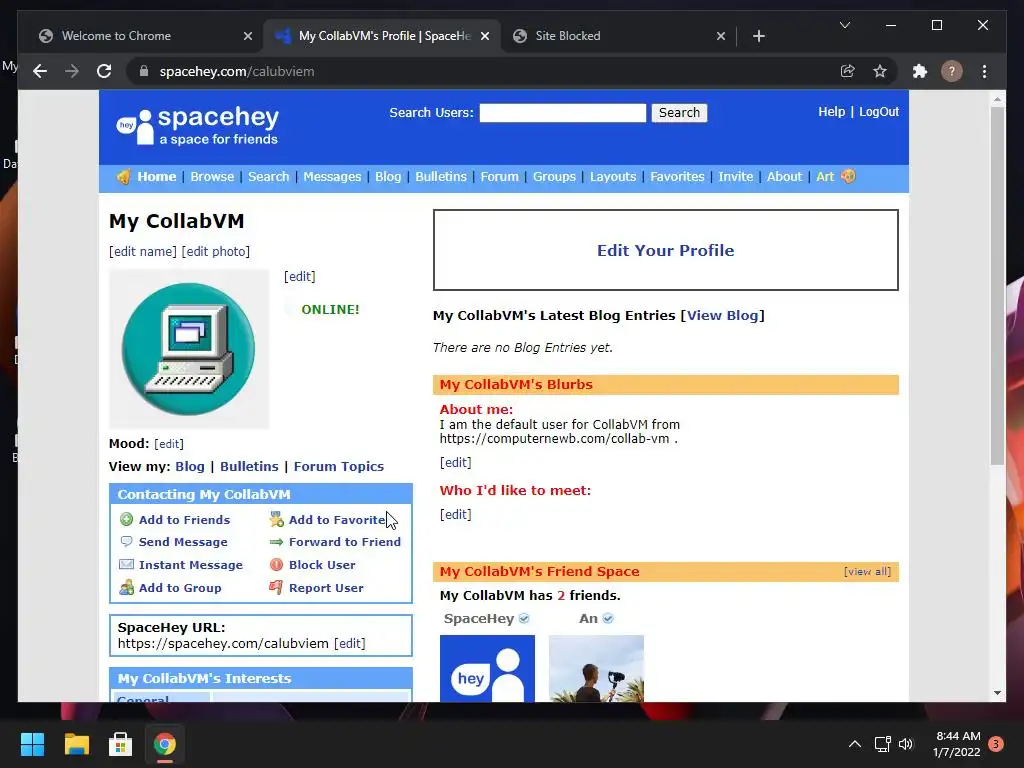Open Layouts in navigation bar
This screenshot has width=1024, height=768.
tap(613, 176)
